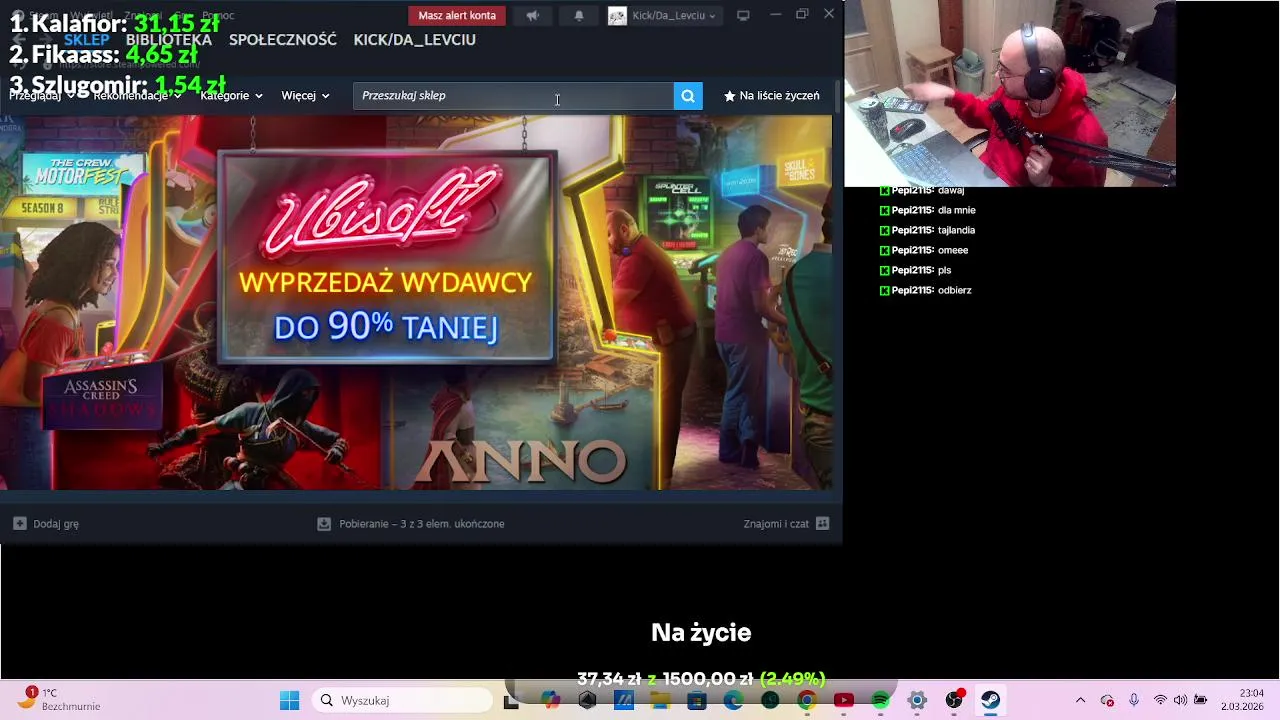Open Microsoft Edge from the taskbar
The width and height of the screenshot is (1280, 720).
pos(733,700)
